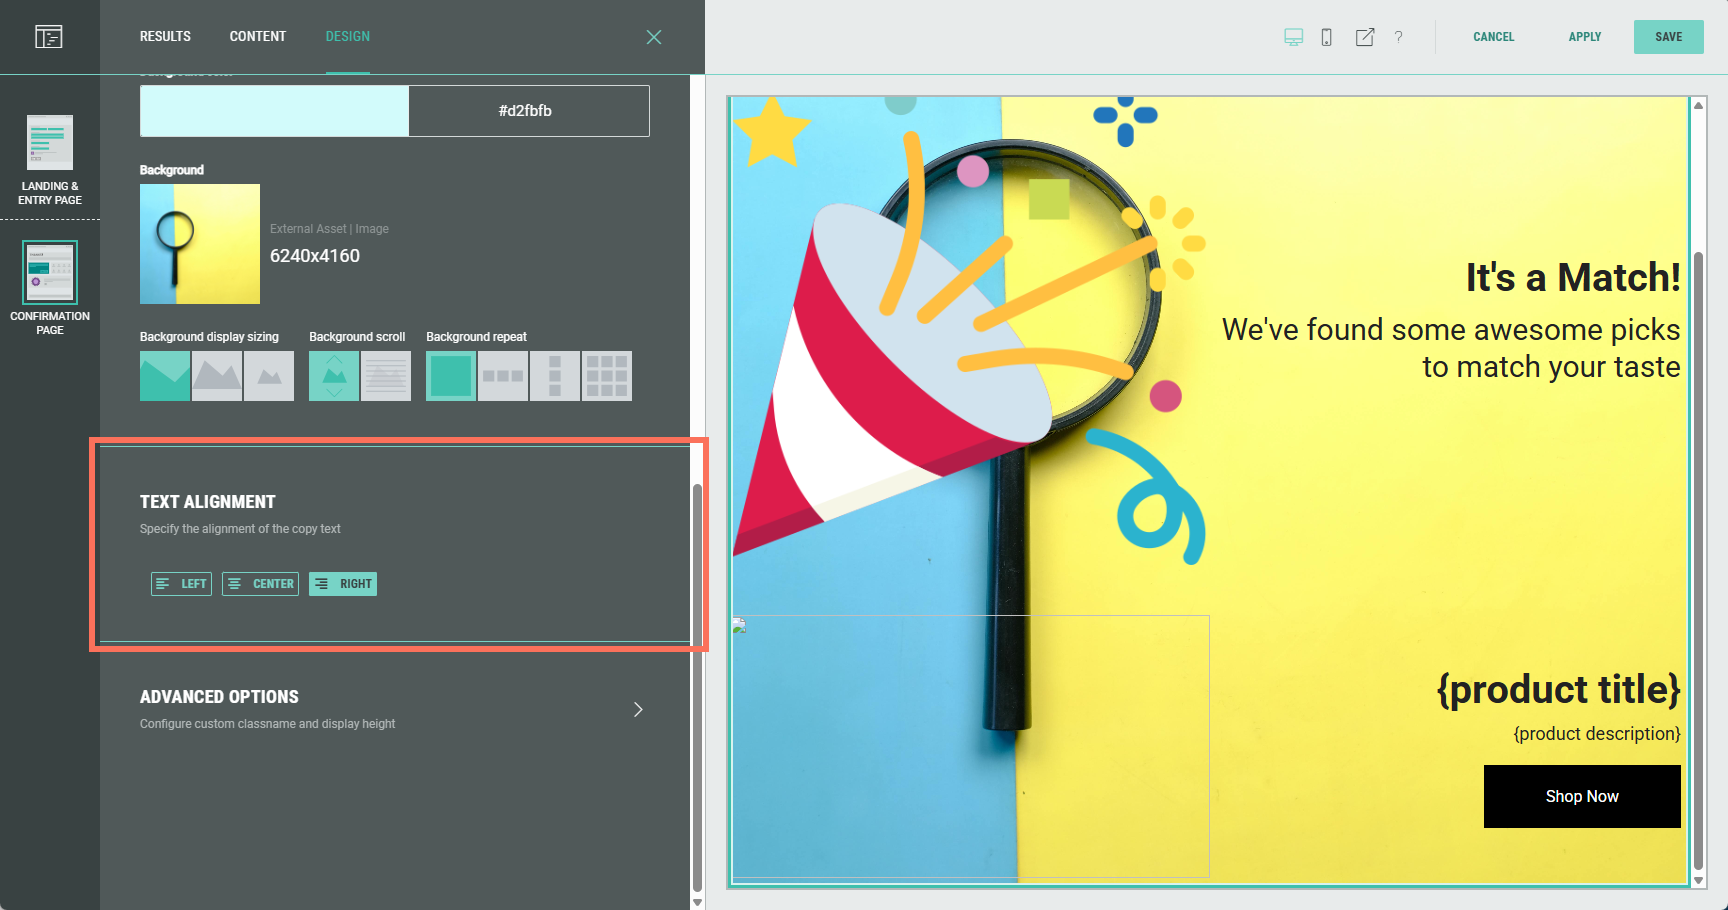Set background repeat to vertical column
The image size is (1728, 910).
555,376
